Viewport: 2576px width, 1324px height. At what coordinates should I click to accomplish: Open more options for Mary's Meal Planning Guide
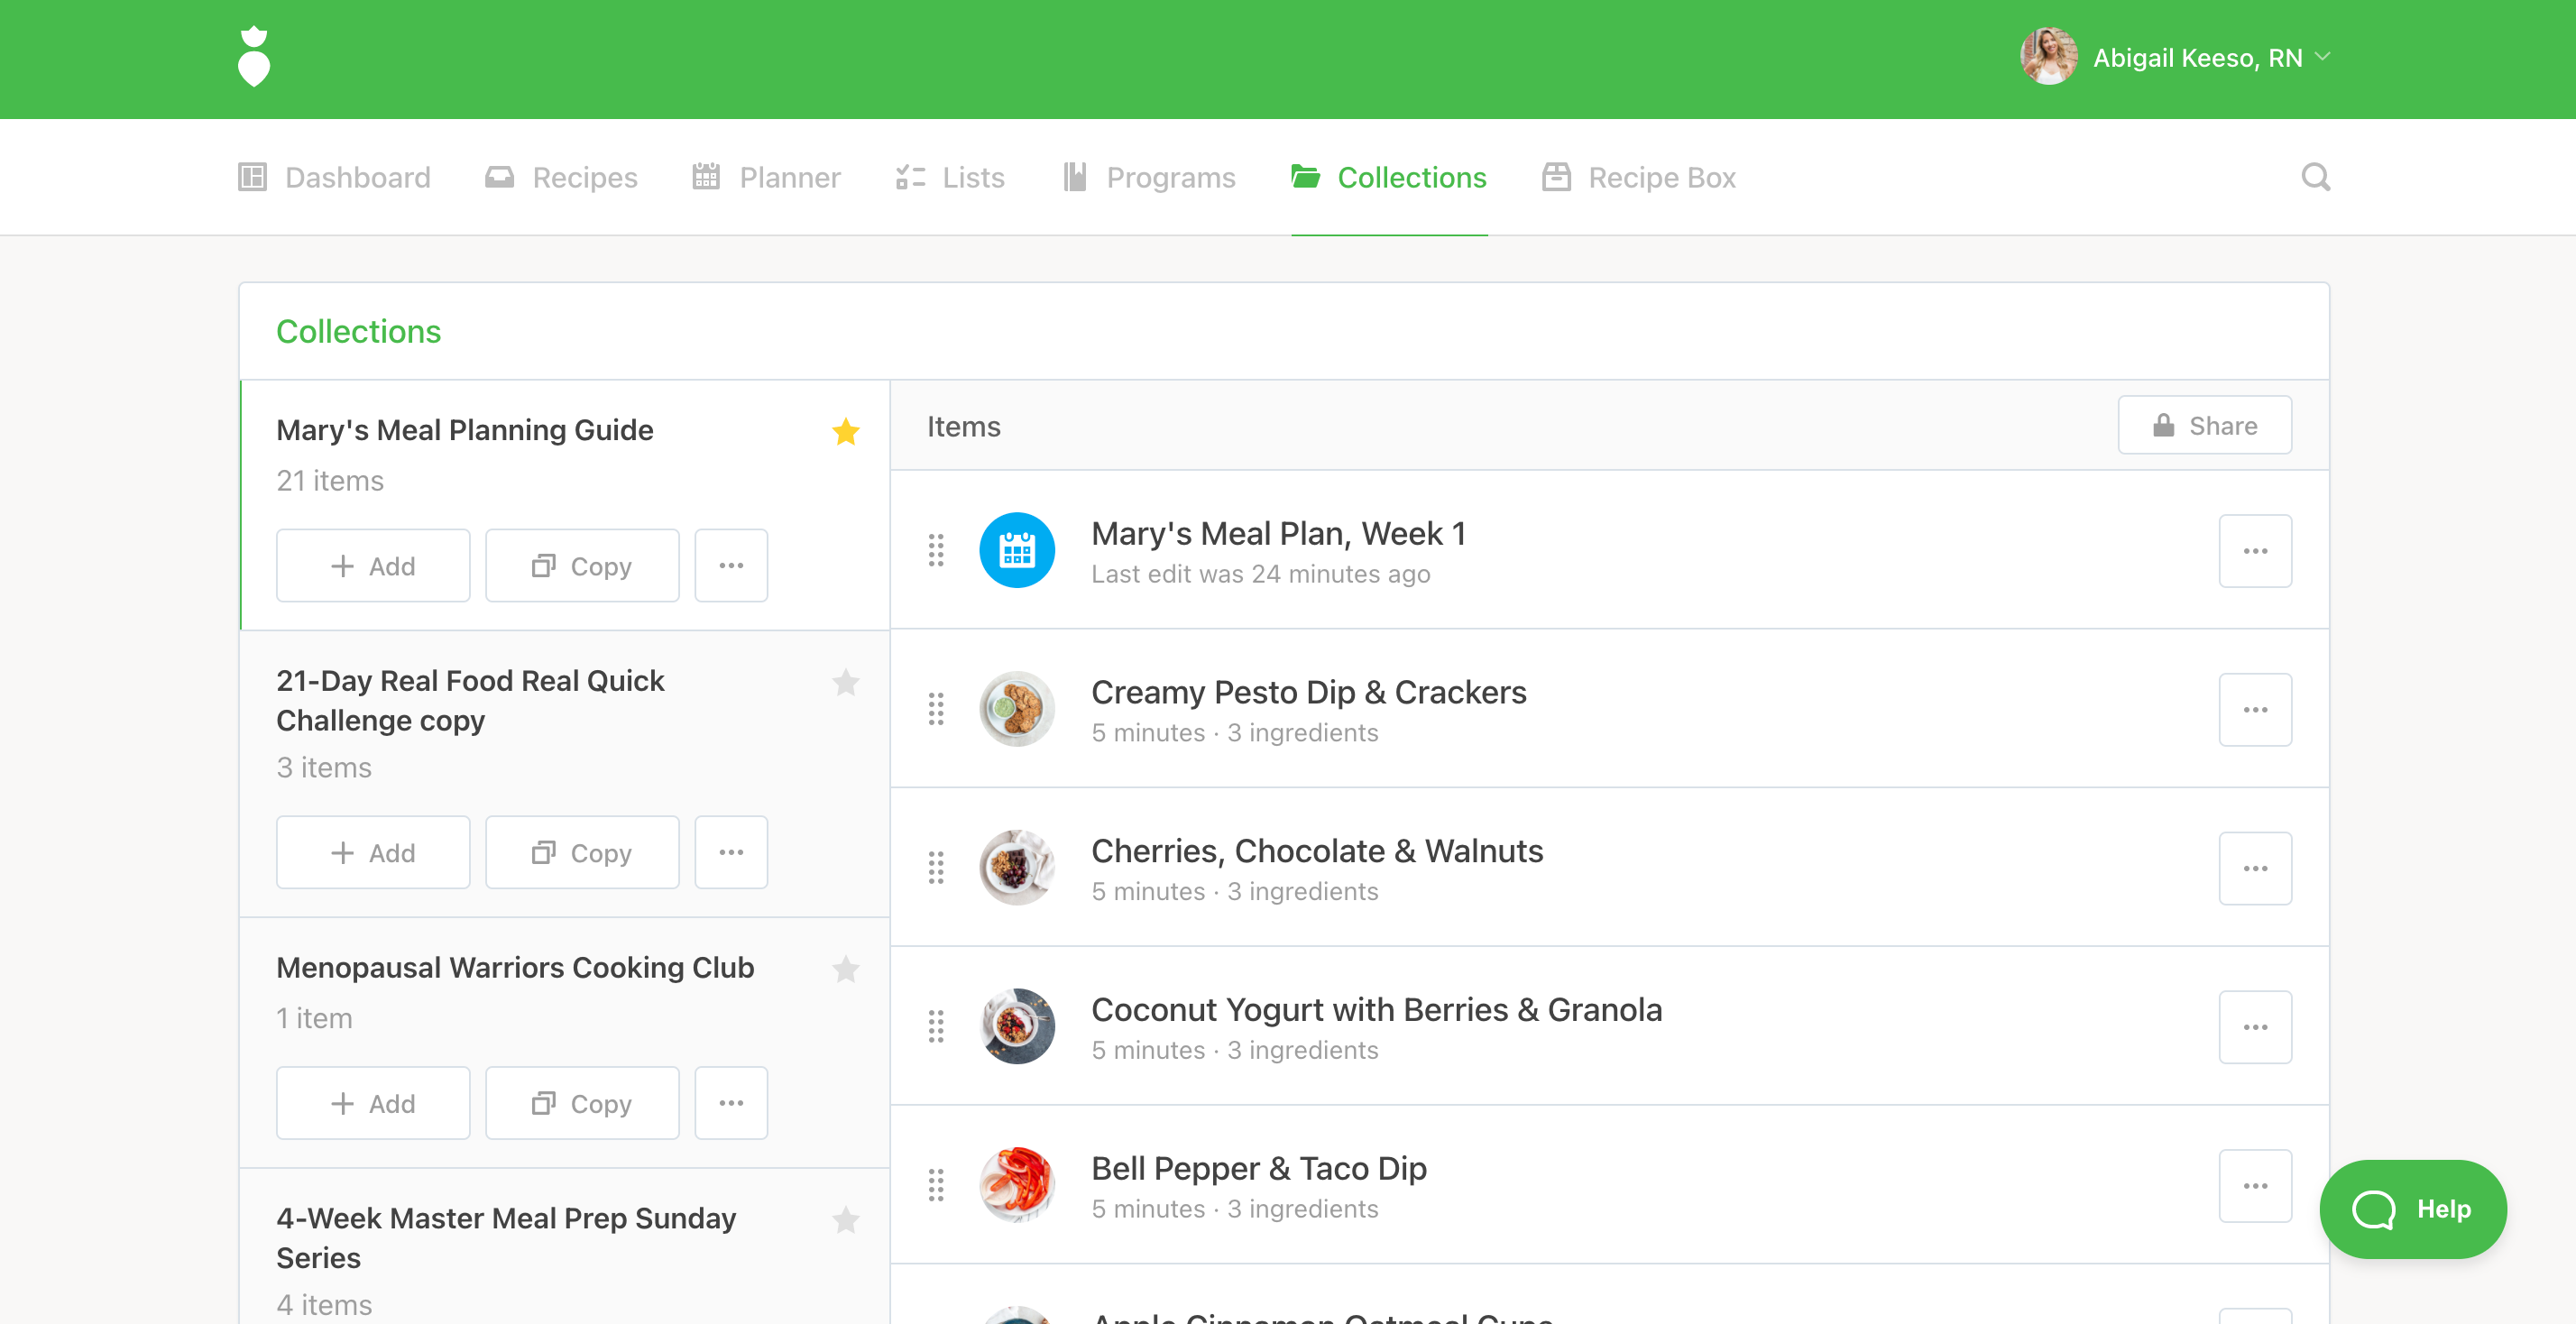(x=731, y=566)
